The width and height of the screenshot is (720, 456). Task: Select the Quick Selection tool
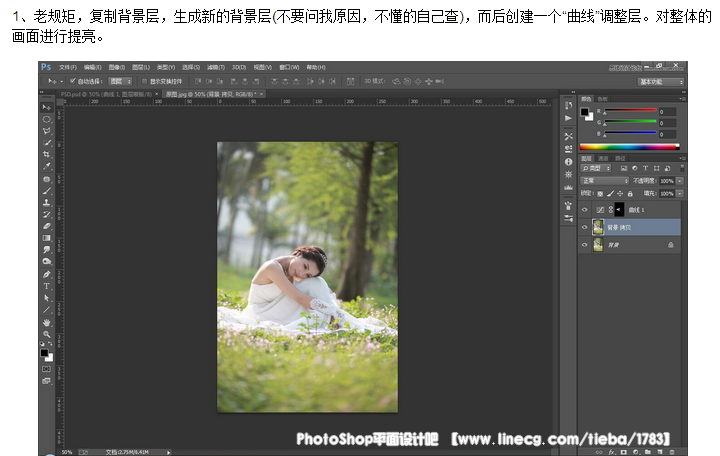click(46, 143)
